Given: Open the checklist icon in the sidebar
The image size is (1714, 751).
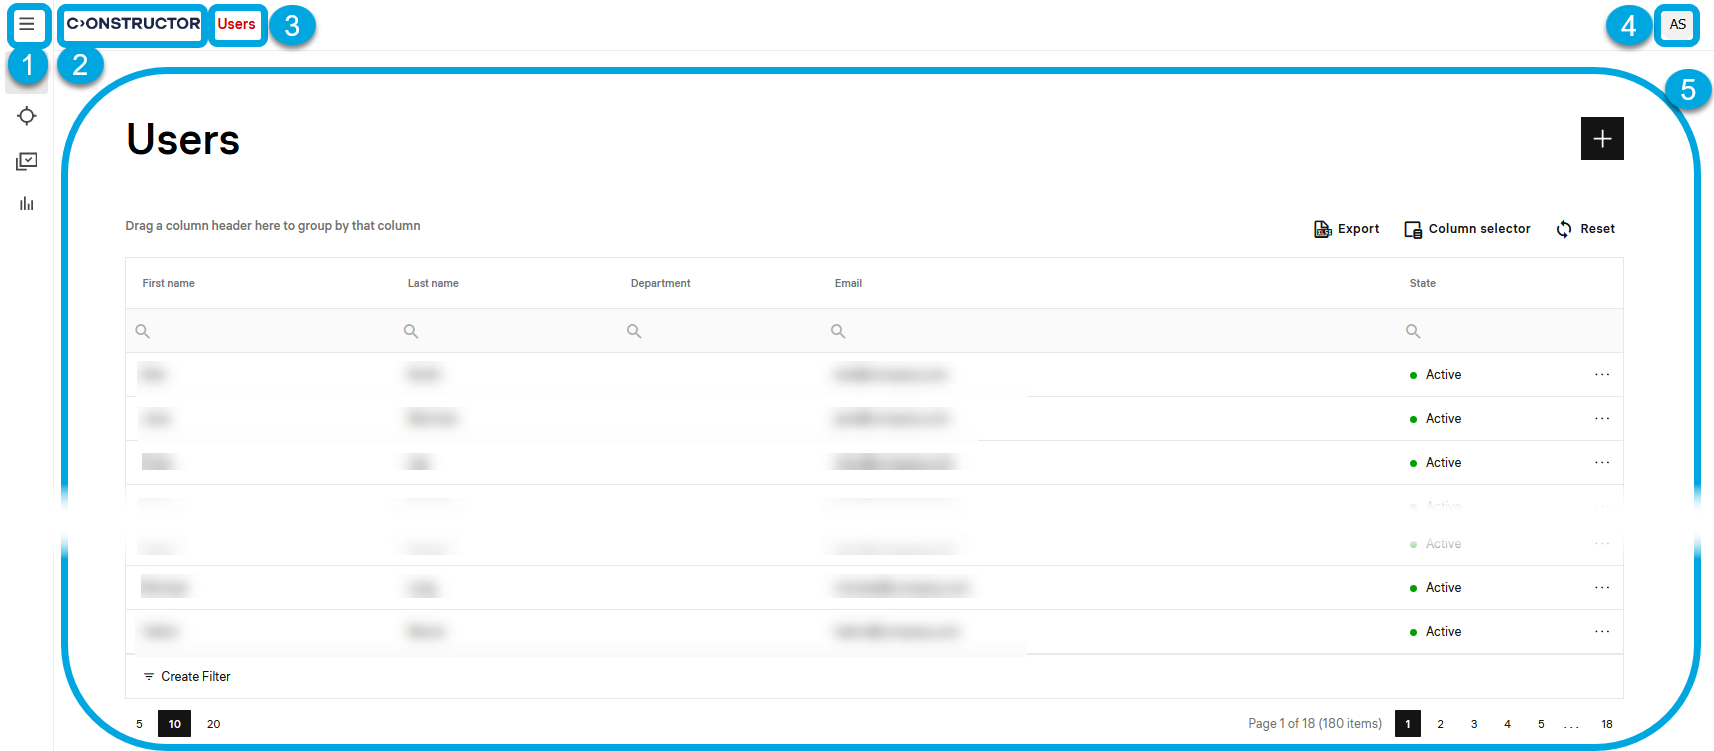Looking at the screenshot, I should point(27,161).
